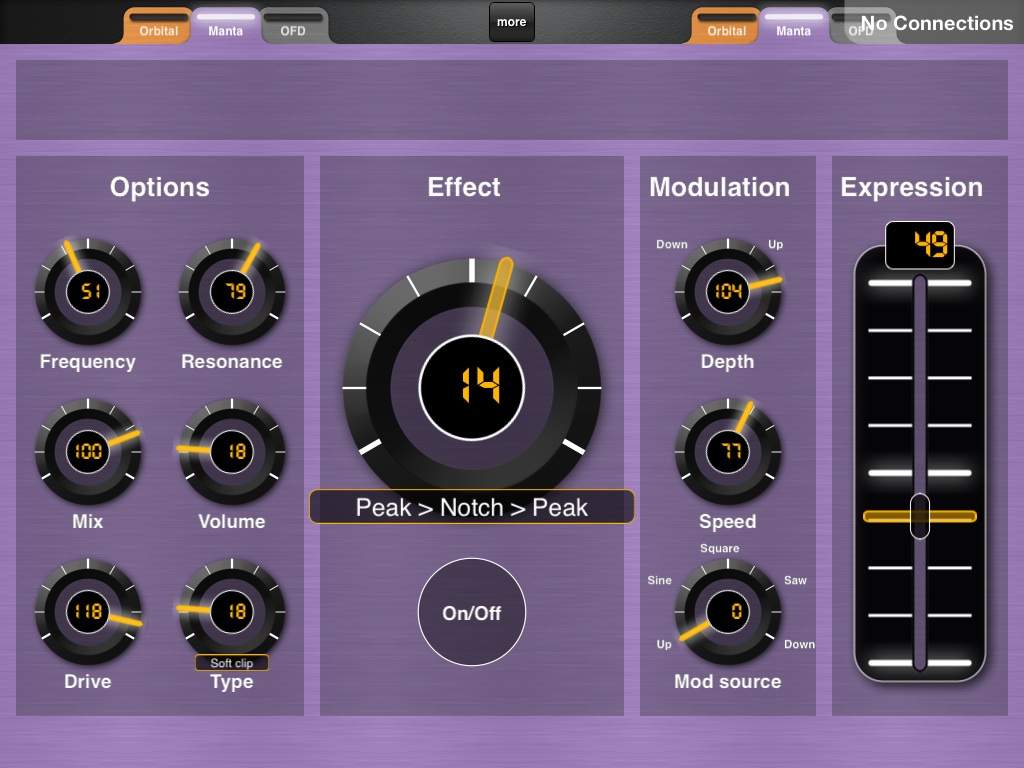Click the Saw label at Mod source
Screen dimensions: 1024x768
795,580
